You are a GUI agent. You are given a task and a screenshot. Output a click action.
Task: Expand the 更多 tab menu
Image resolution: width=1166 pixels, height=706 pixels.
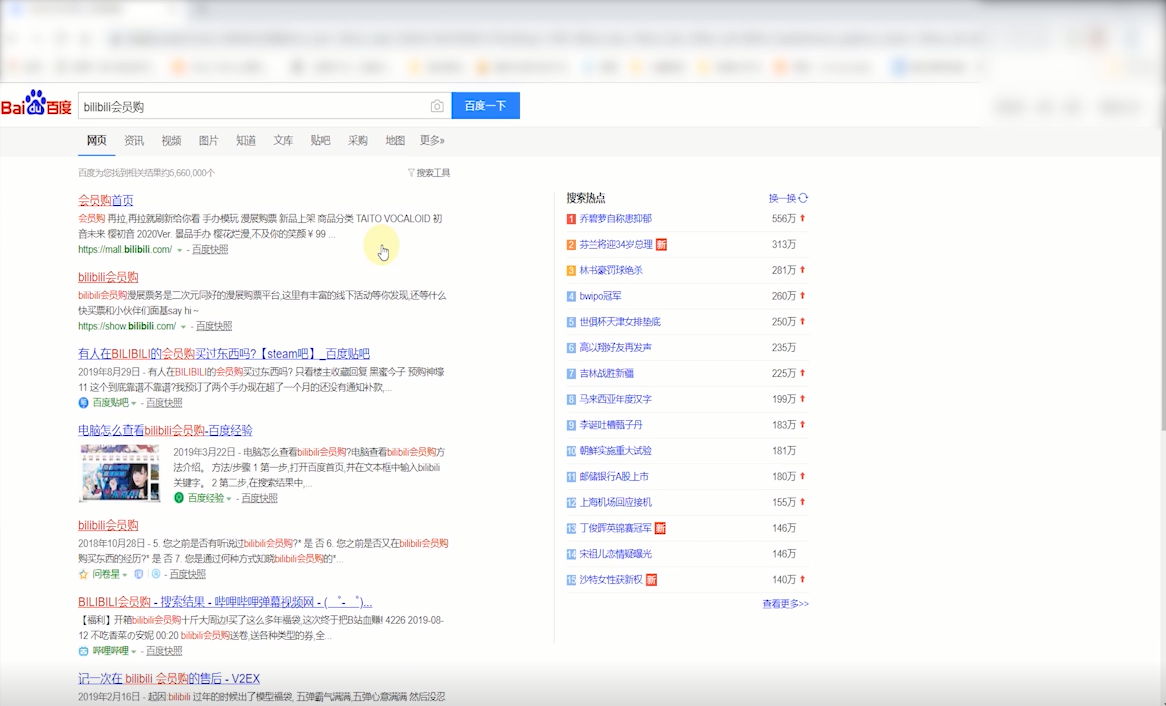pos(431,140)
